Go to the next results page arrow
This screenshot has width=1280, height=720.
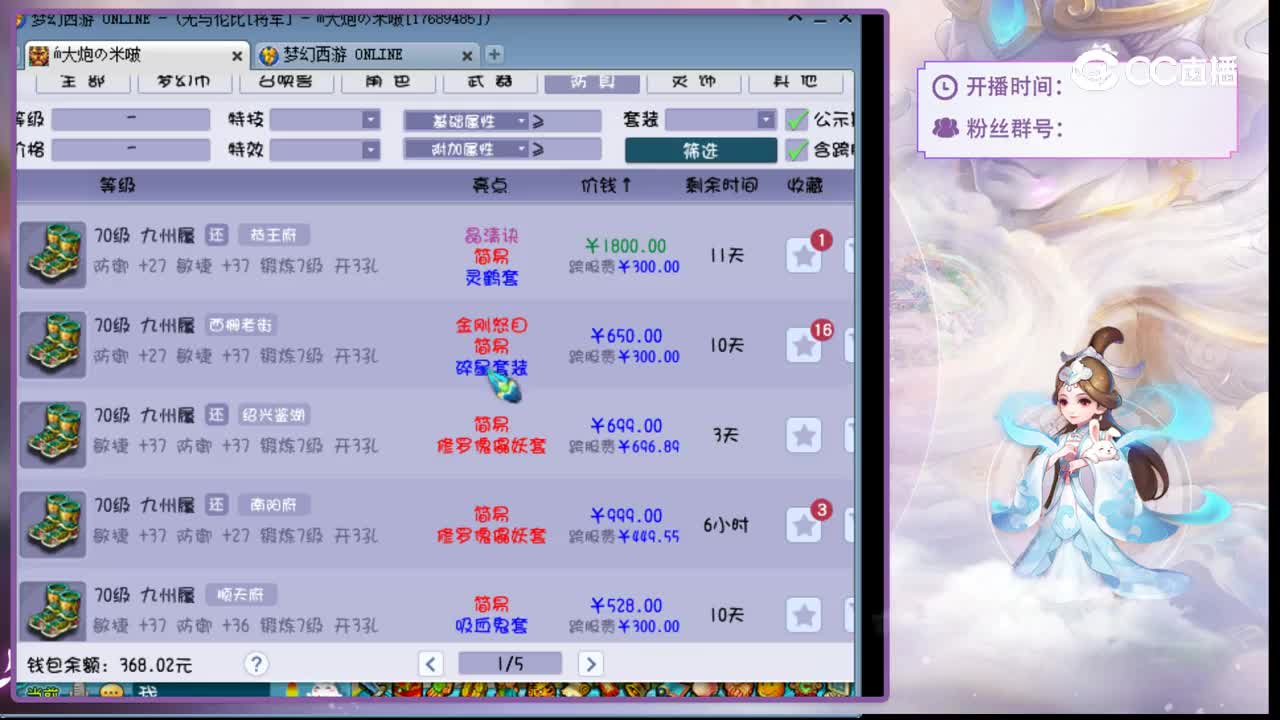[x=590, y=664]
